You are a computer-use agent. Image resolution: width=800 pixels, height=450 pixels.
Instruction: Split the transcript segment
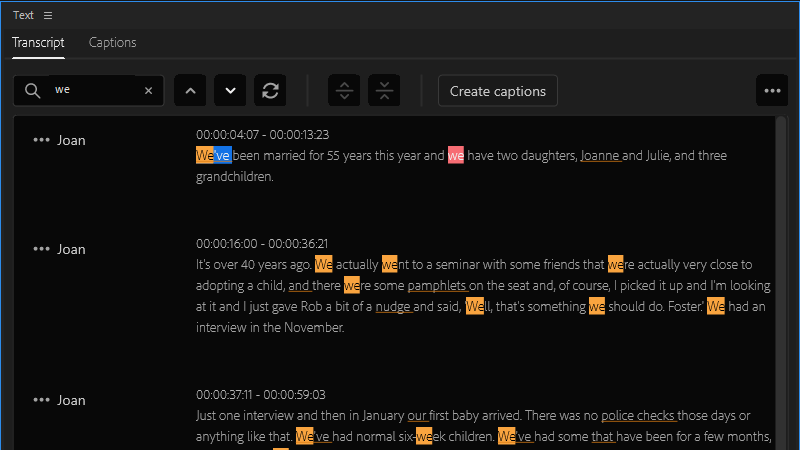pyautogui.click(x=344, y=91)
